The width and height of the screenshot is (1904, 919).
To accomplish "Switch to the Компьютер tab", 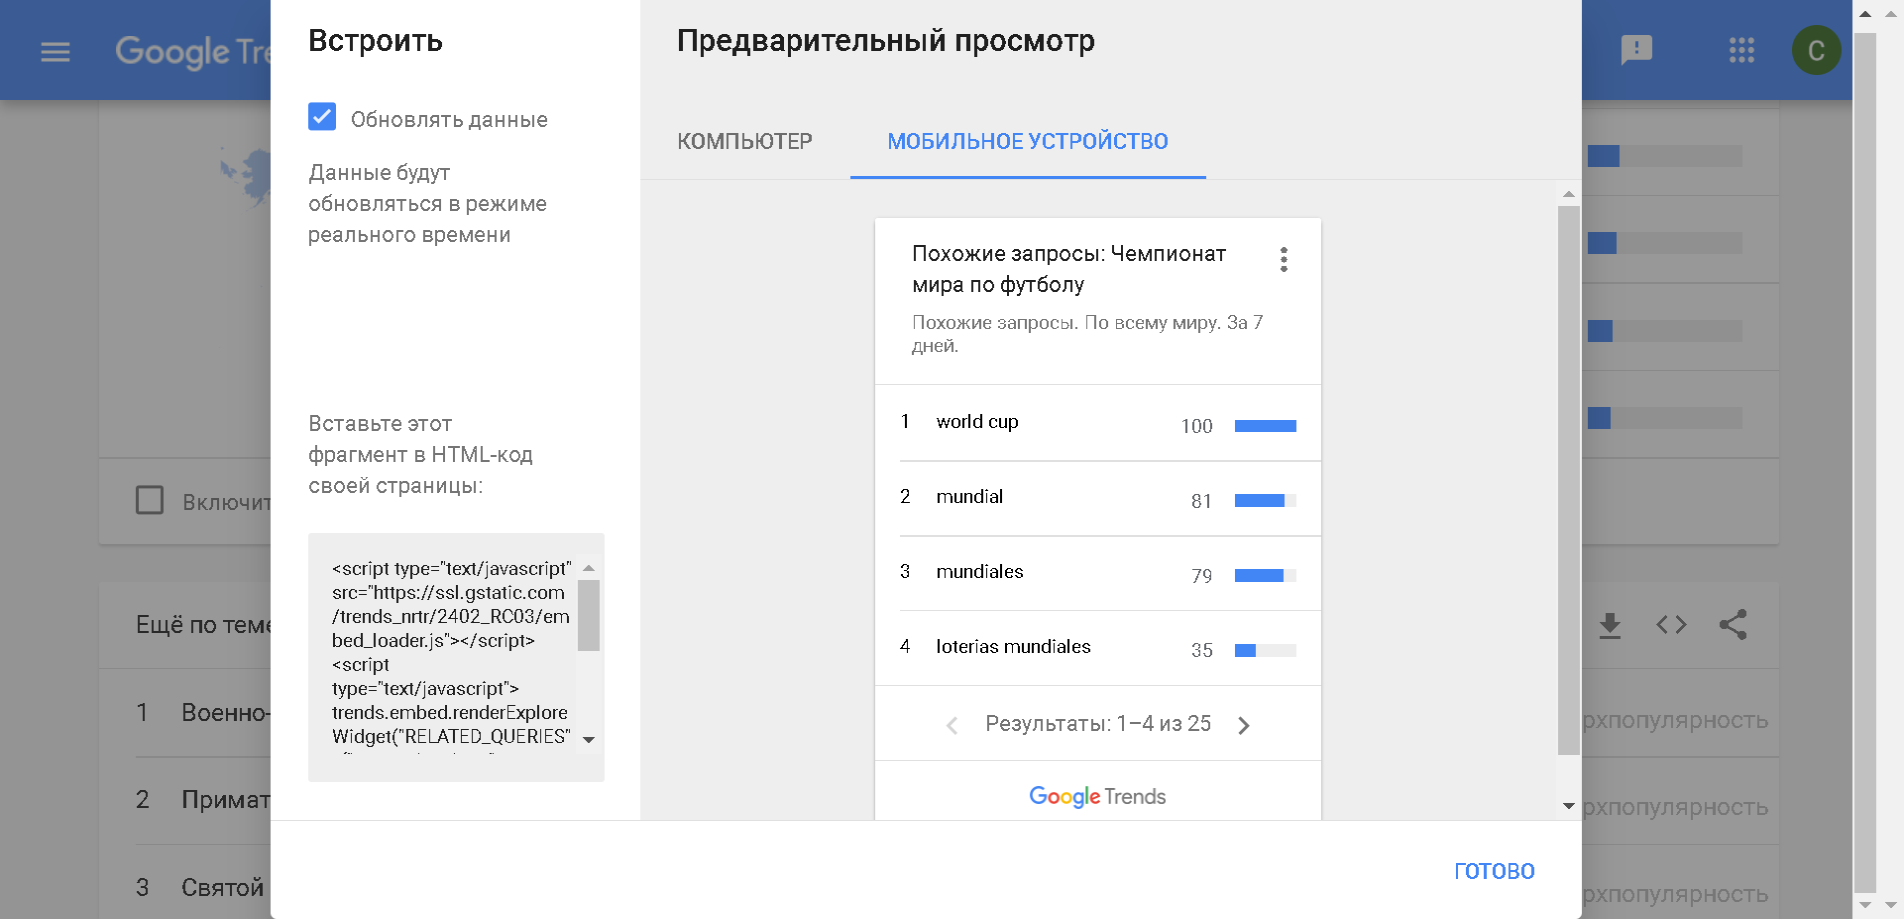I will coord(744,141).
